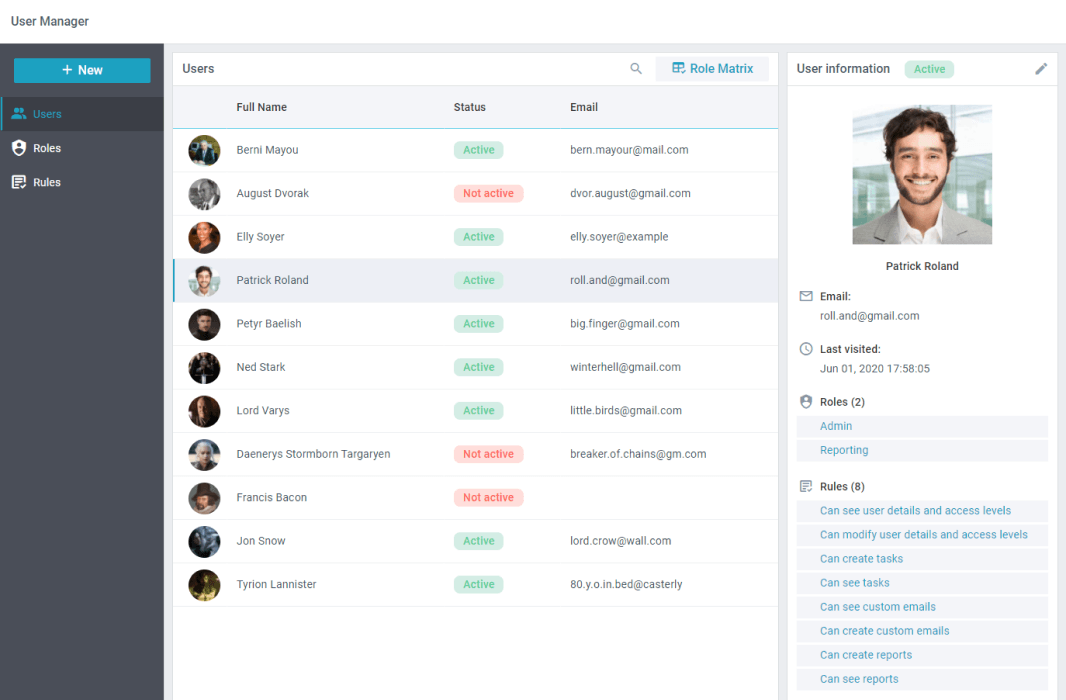
Task: Select the Tyrion Lannister name
Action: click(277, 585)
